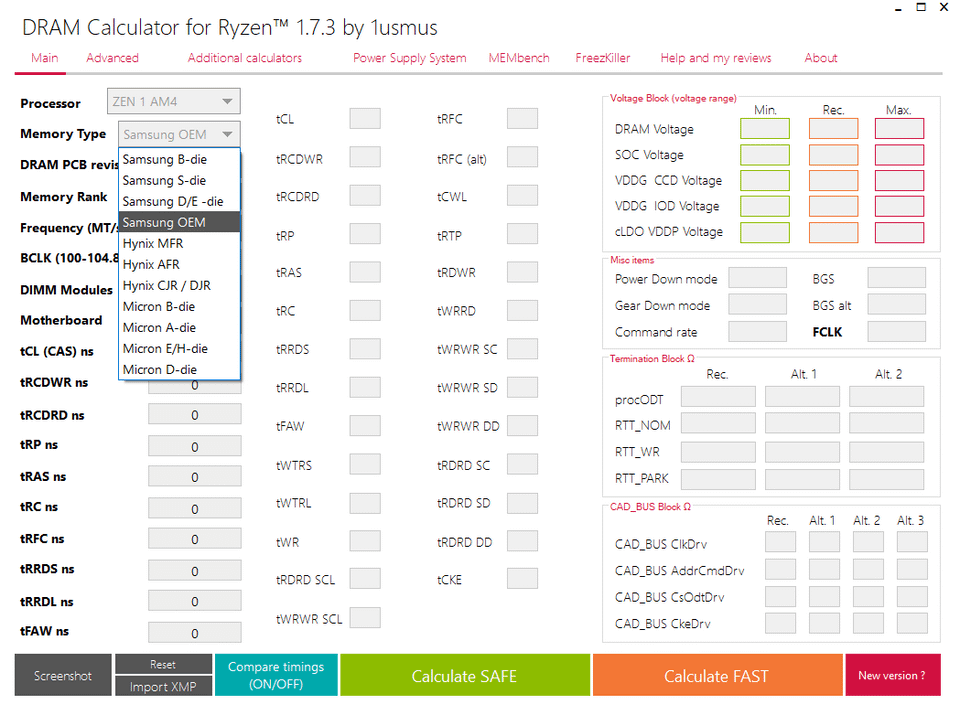
Task: Click the tRP ns input field
Action: (195, 446)
